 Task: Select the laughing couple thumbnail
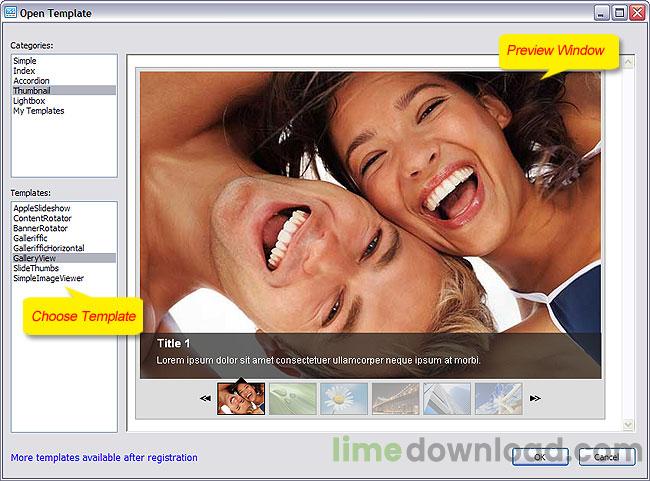pyautogui.click(x=241, y=398)
